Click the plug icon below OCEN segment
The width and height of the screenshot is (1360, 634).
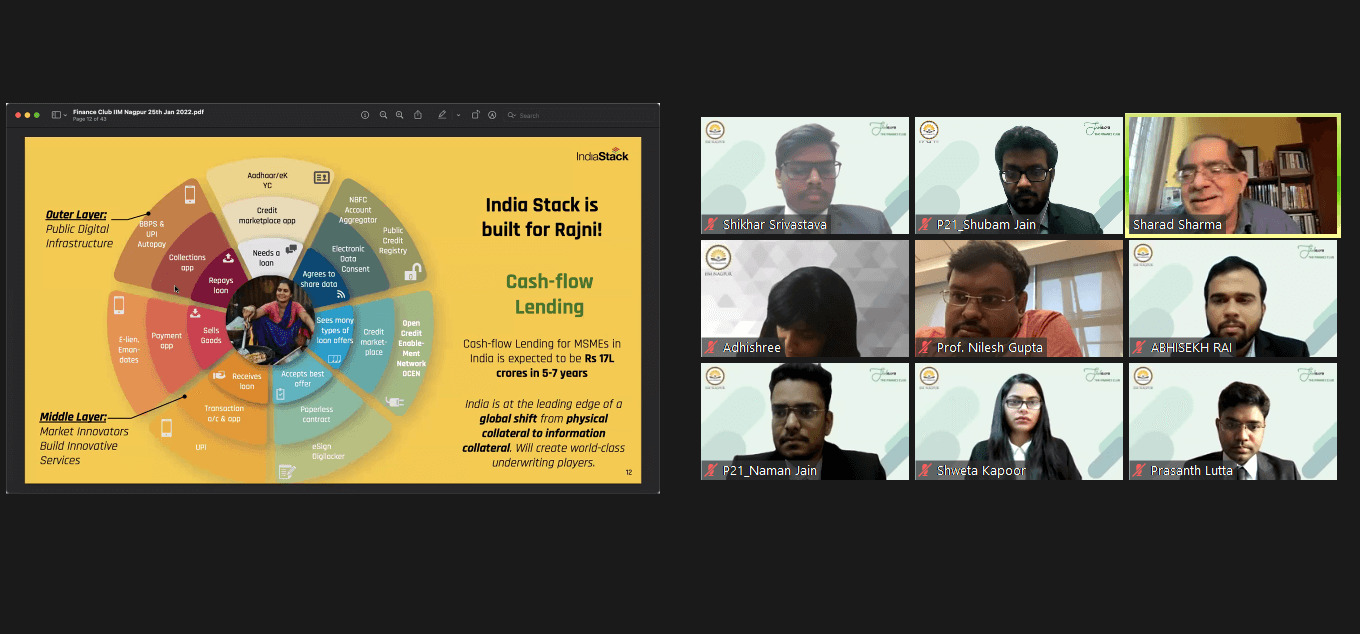point(394,401)
